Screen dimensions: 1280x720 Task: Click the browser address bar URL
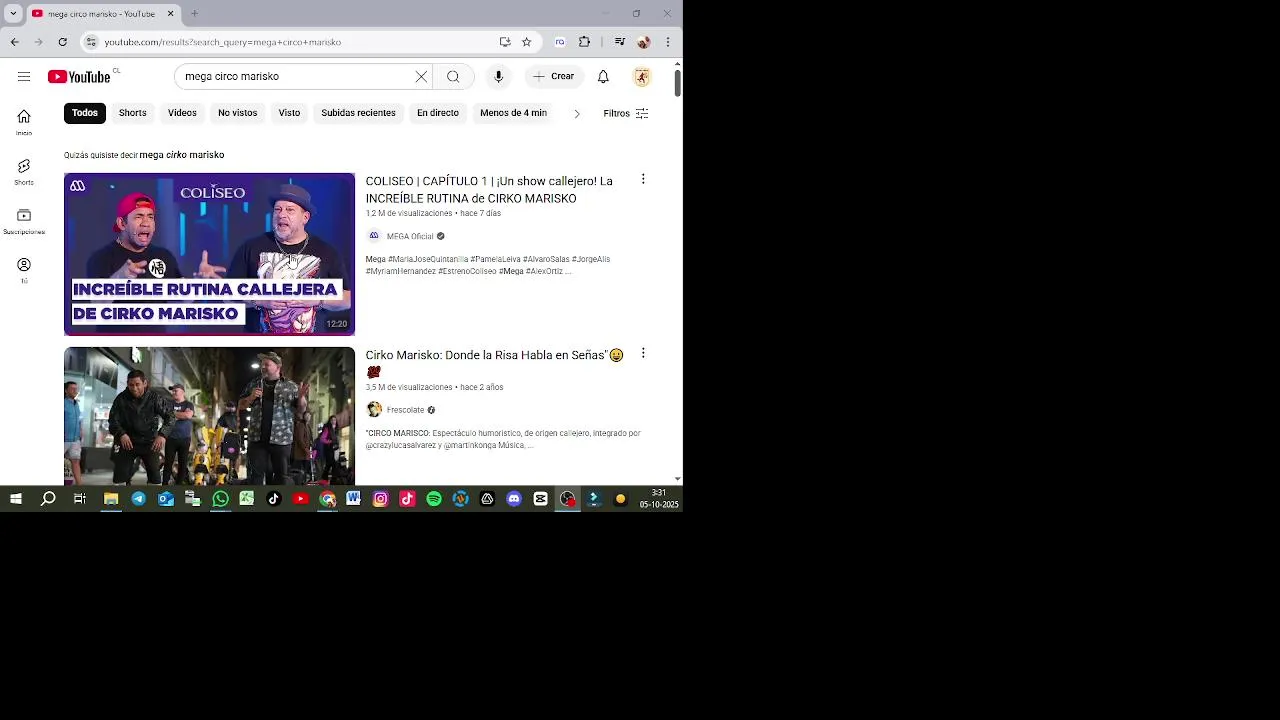[223, 42]
